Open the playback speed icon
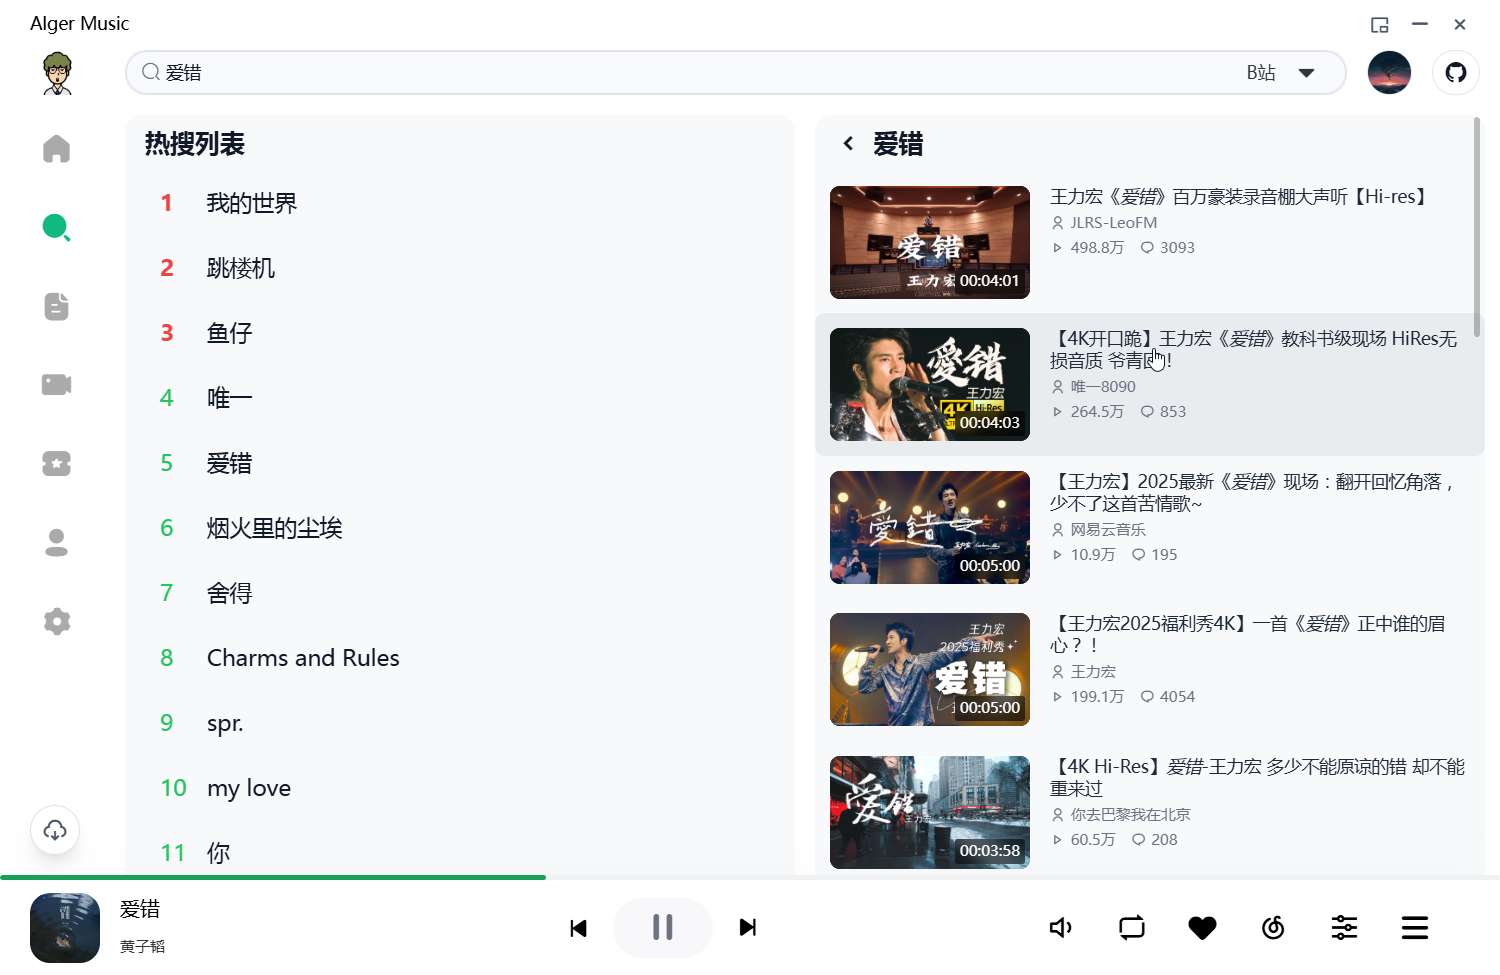Viewport: 1500px width, 975px height. tap(1273, 928)
